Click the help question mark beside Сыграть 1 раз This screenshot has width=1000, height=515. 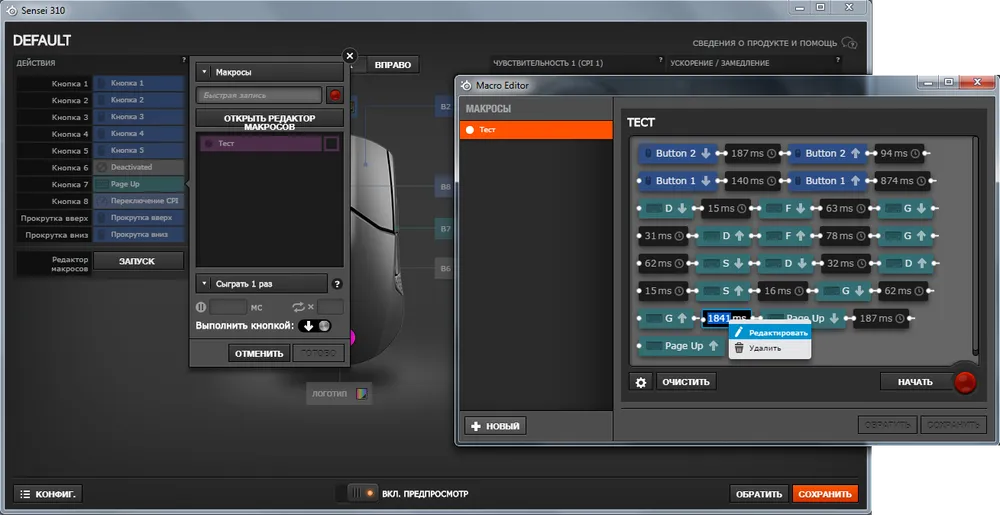tap(337, 284)
